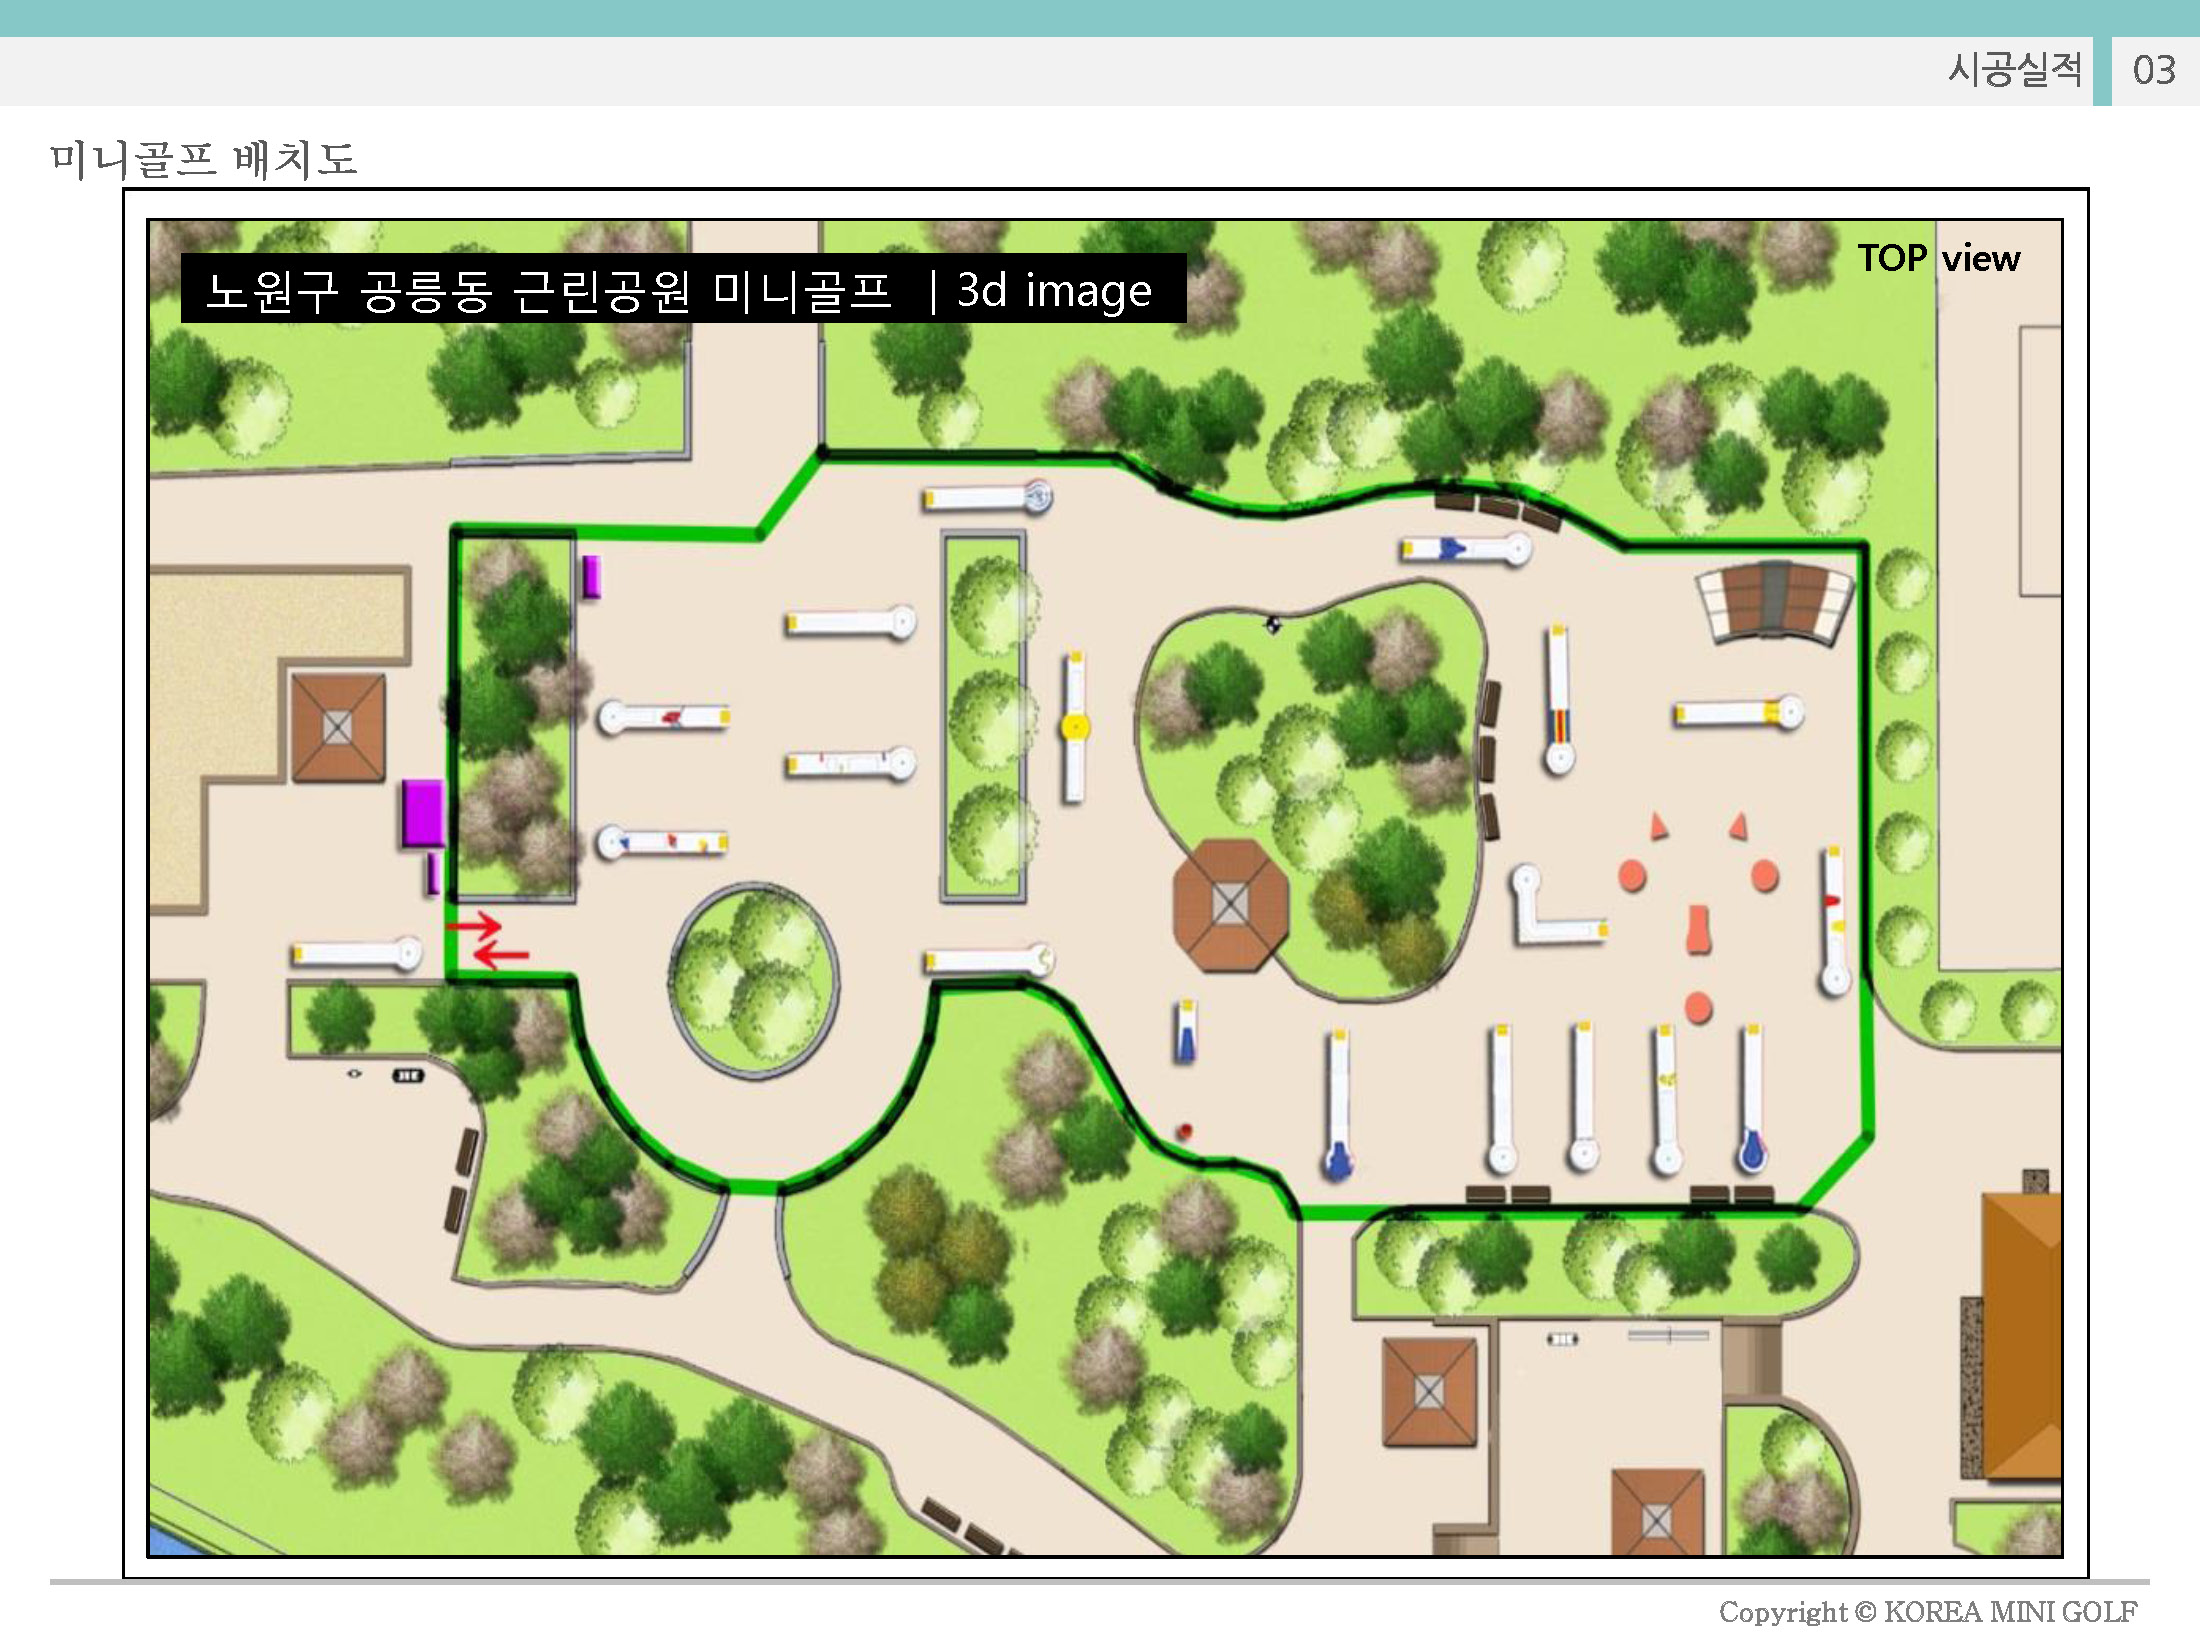Click the mini golf lane outside the fence
Image resolution: width=2200 pixels, height=1650 pixels.
pos(357,954)
